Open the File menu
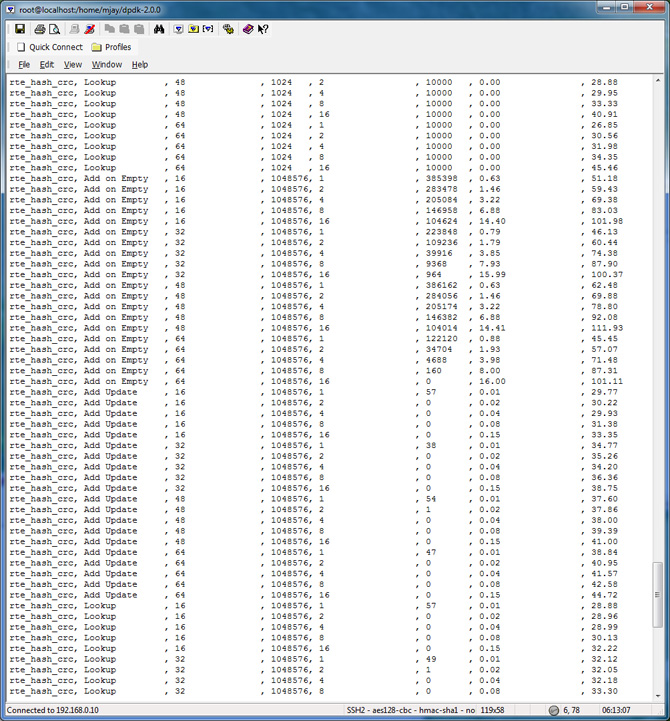The image size is (670, 721). click(24, 64)
